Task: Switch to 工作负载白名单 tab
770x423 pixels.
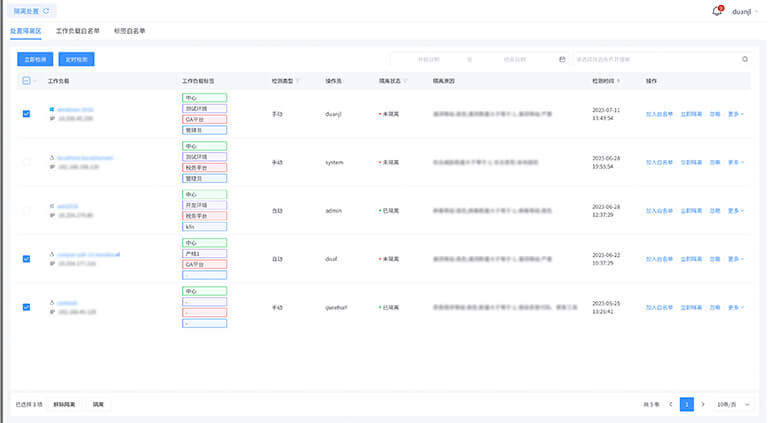Action: pyautogui.click(x=77, y=31)
